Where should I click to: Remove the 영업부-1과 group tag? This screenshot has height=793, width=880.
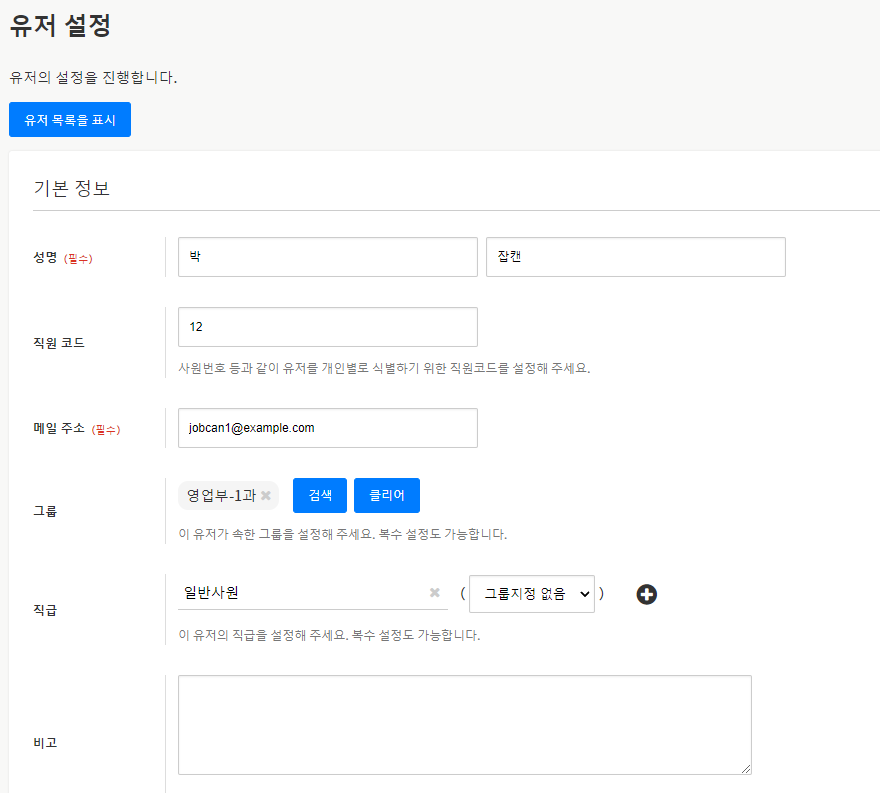point(266,495)
